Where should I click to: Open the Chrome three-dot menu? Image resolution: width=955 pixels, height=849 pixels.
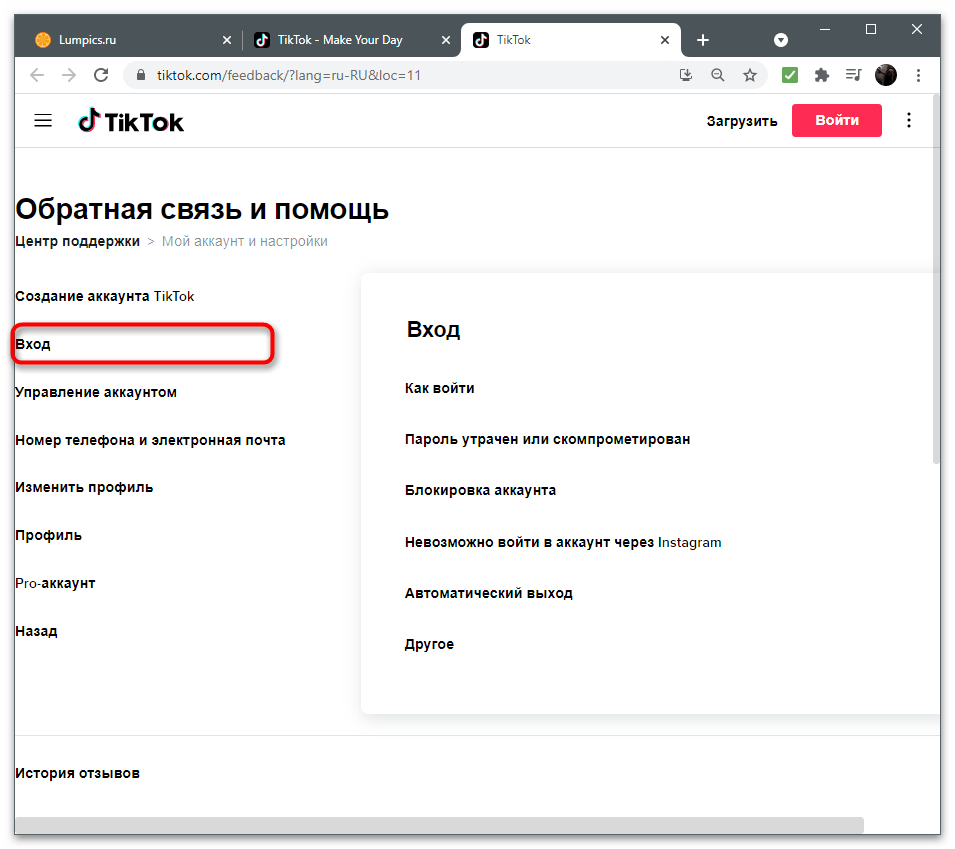(x=918, y=75)
